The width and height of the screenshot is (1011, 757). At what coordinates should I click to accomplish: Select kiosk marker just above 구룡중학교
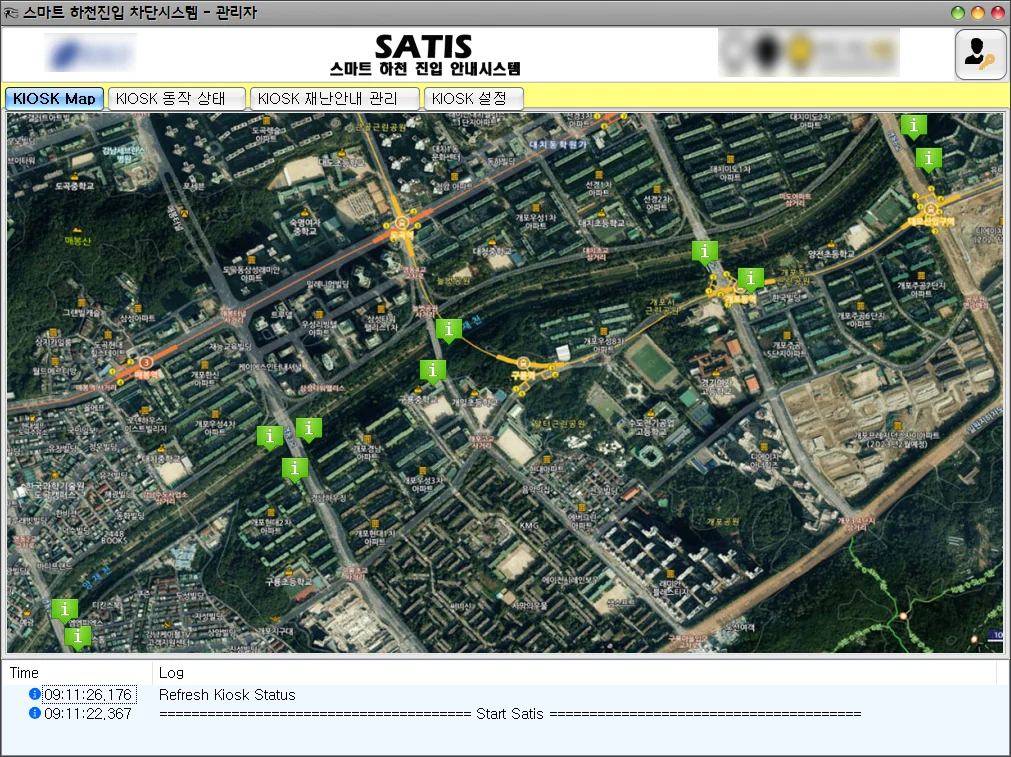coord(432,371)
